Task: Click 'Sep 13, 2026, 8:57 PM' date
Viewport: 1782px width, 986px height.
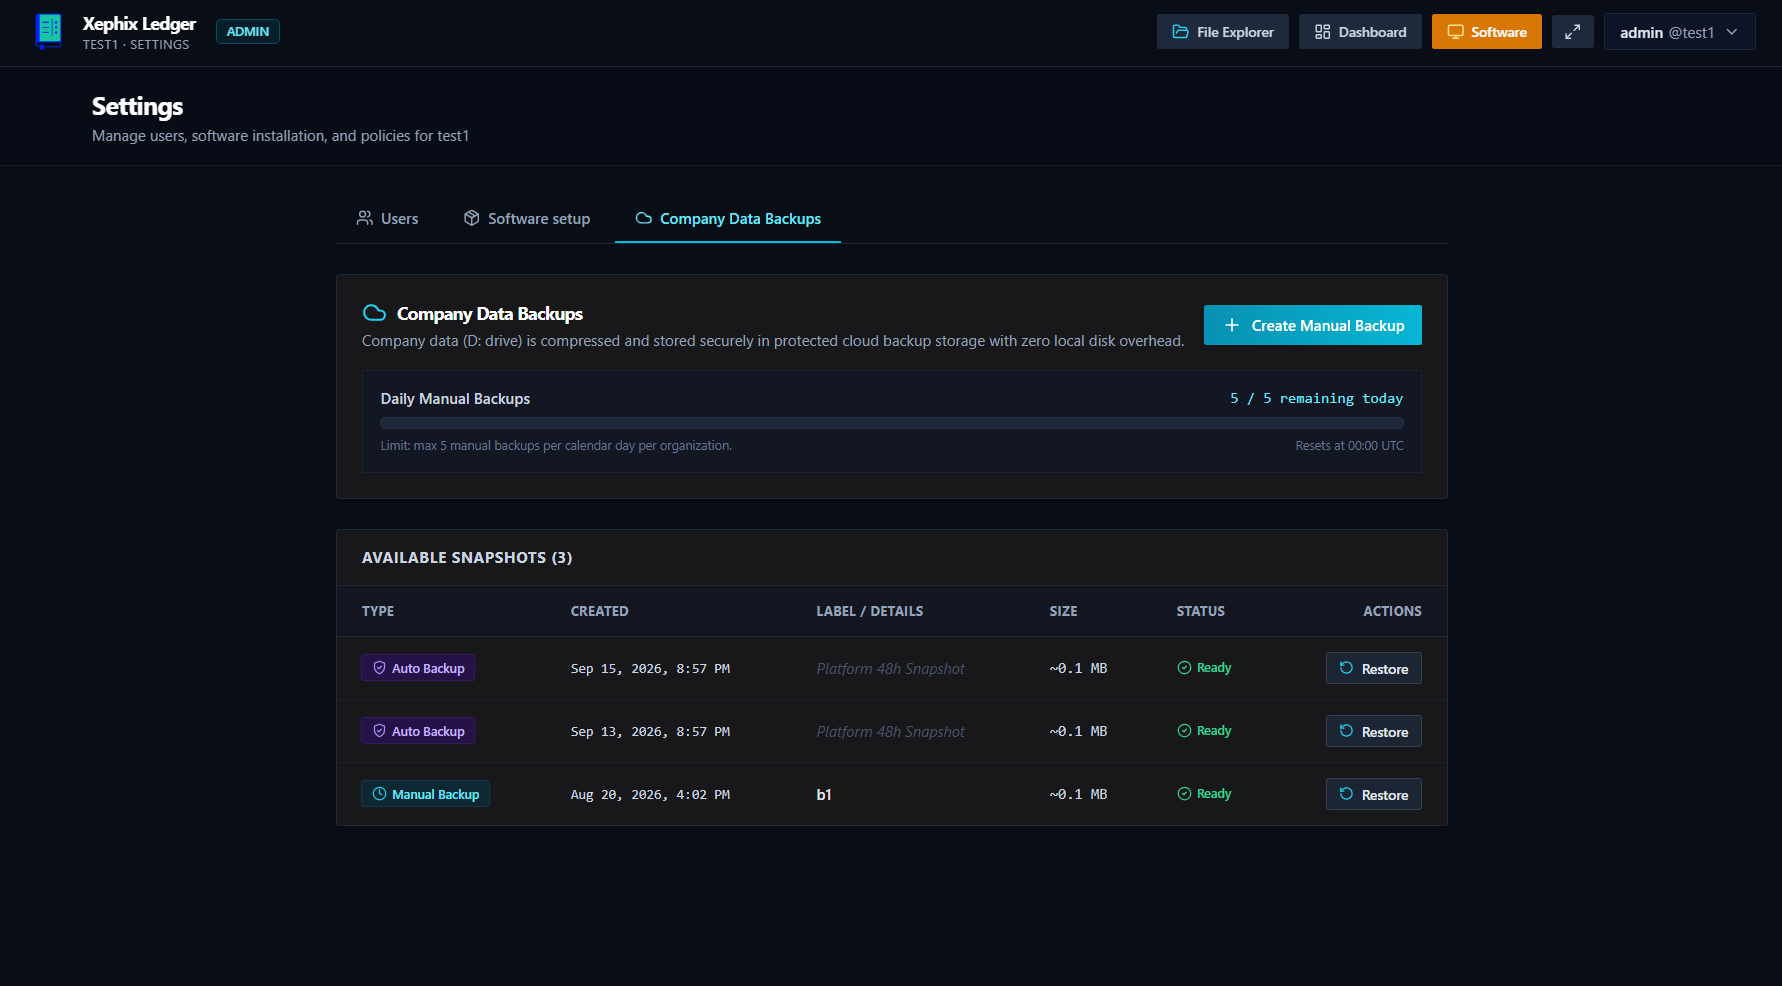Action: [650, 732]
